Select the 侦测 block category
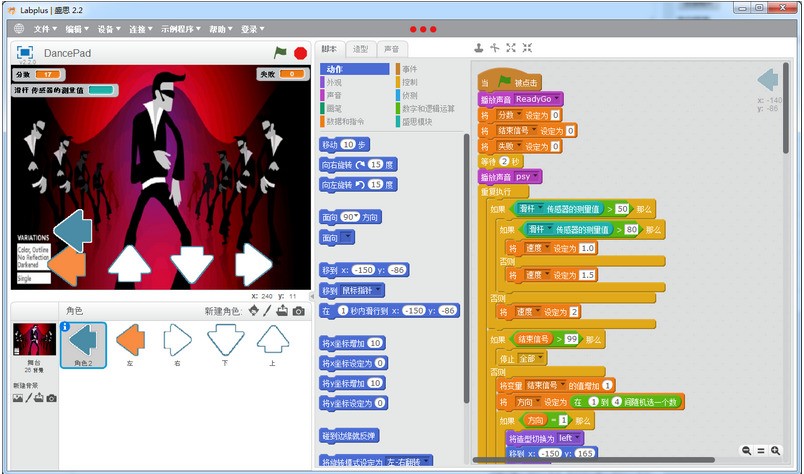 coord(410,95)
